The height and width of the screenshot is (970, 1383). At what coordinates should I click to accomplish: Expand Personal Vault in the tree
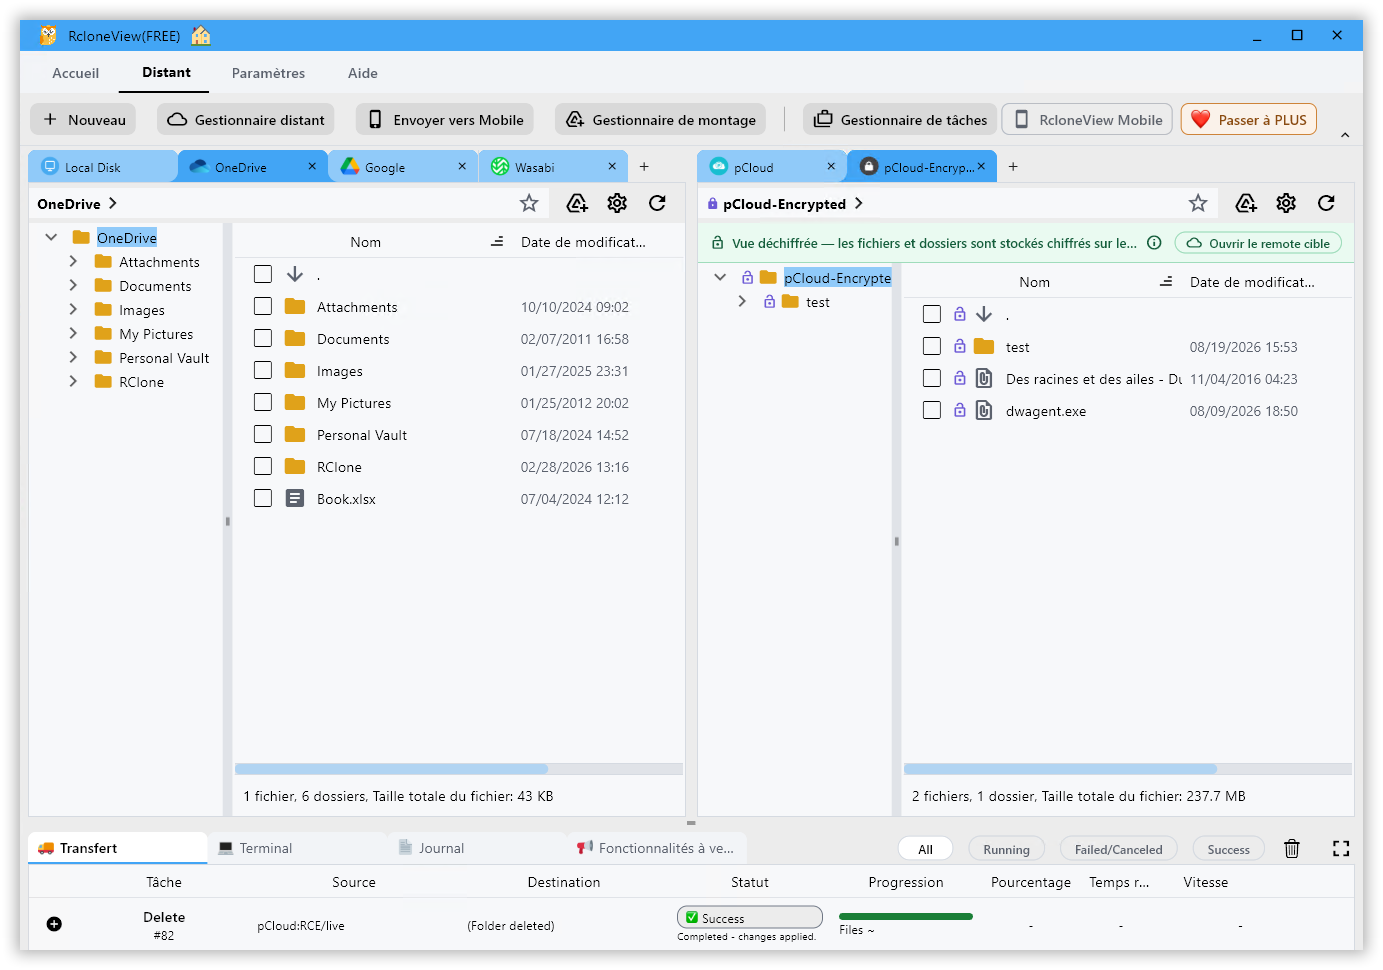[73, 357]
